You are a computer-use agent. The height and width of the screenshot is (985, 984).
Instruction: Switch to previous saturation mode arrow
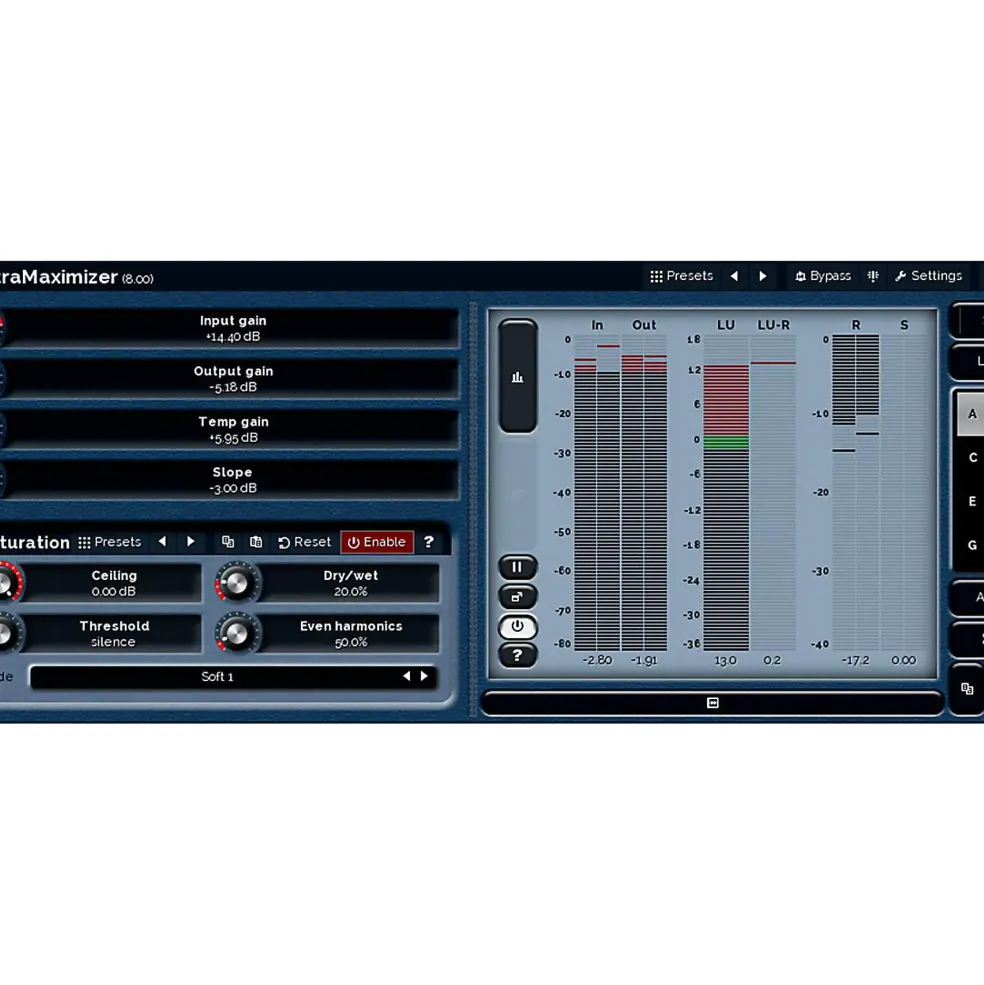[407, 677]
